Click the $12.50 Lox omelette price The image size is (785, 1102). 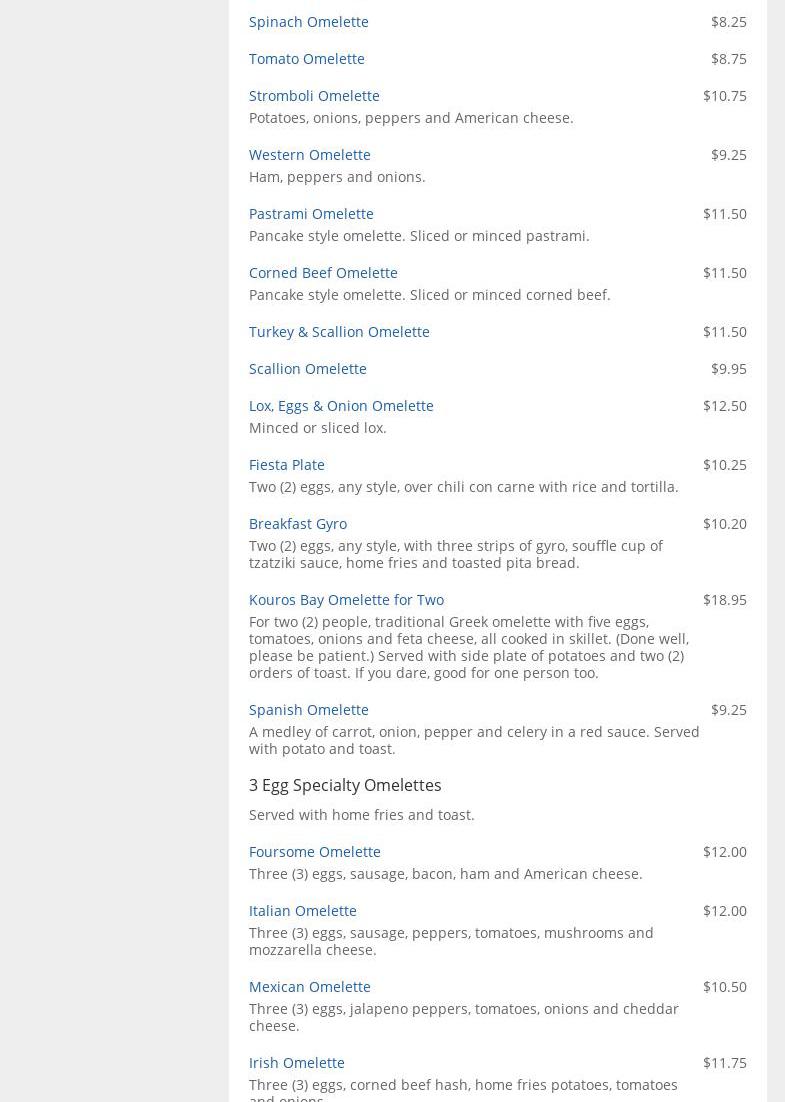point(724,405)
